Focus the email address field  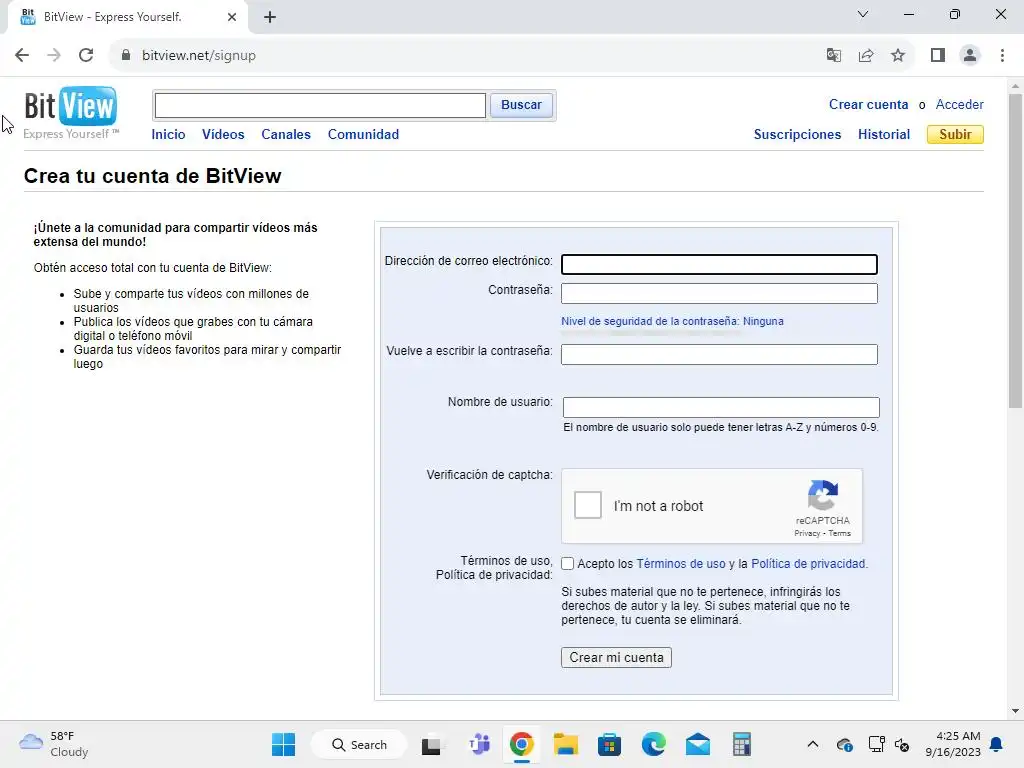pyautogui.click(x=719, y=264)
